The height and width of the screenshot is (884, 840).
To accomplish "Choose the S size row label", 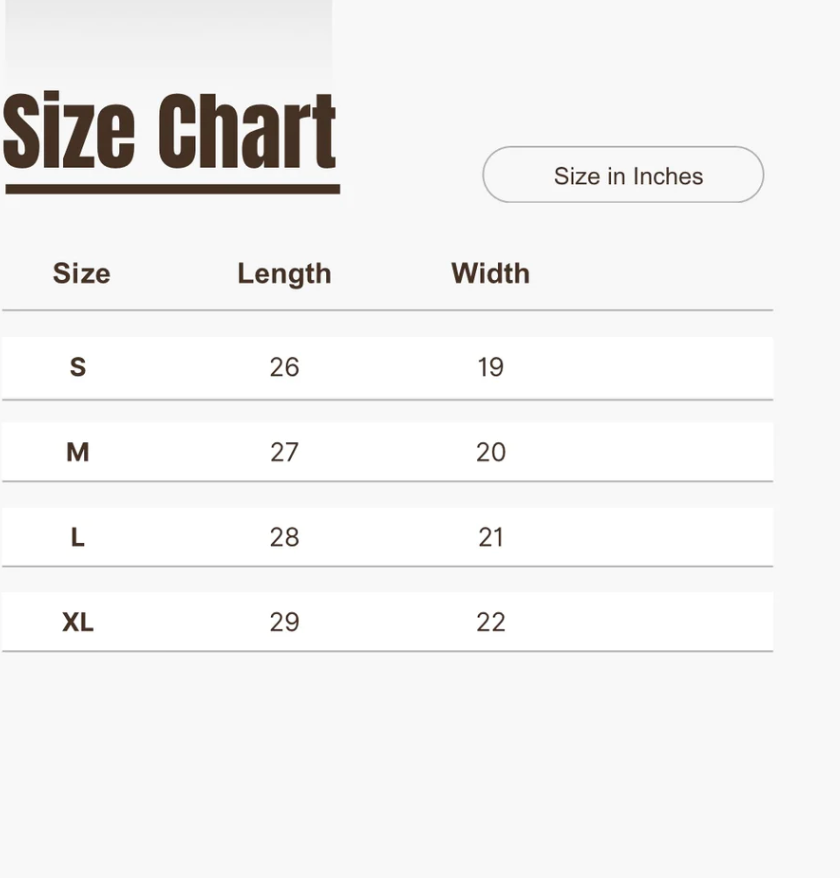I will tap(78, 367).
